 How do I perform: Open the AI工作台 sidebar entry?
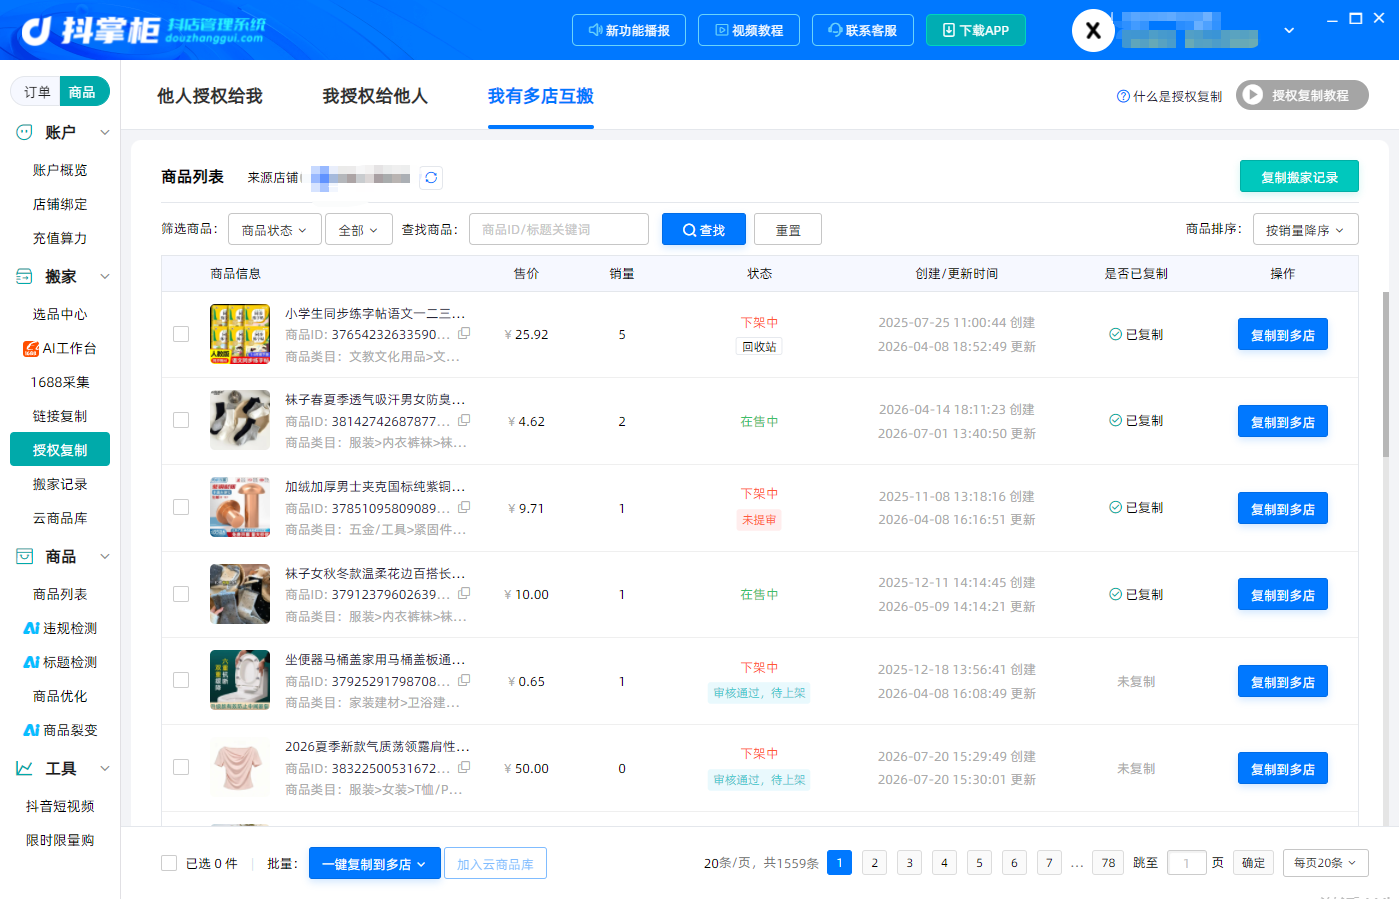point(60,348)
